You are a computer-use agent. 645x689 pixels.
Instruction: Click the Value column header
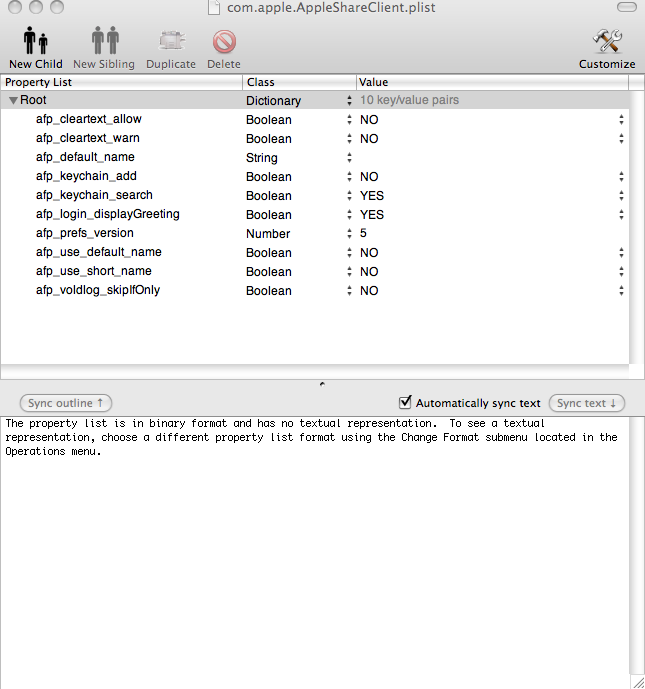pos(492,82)
